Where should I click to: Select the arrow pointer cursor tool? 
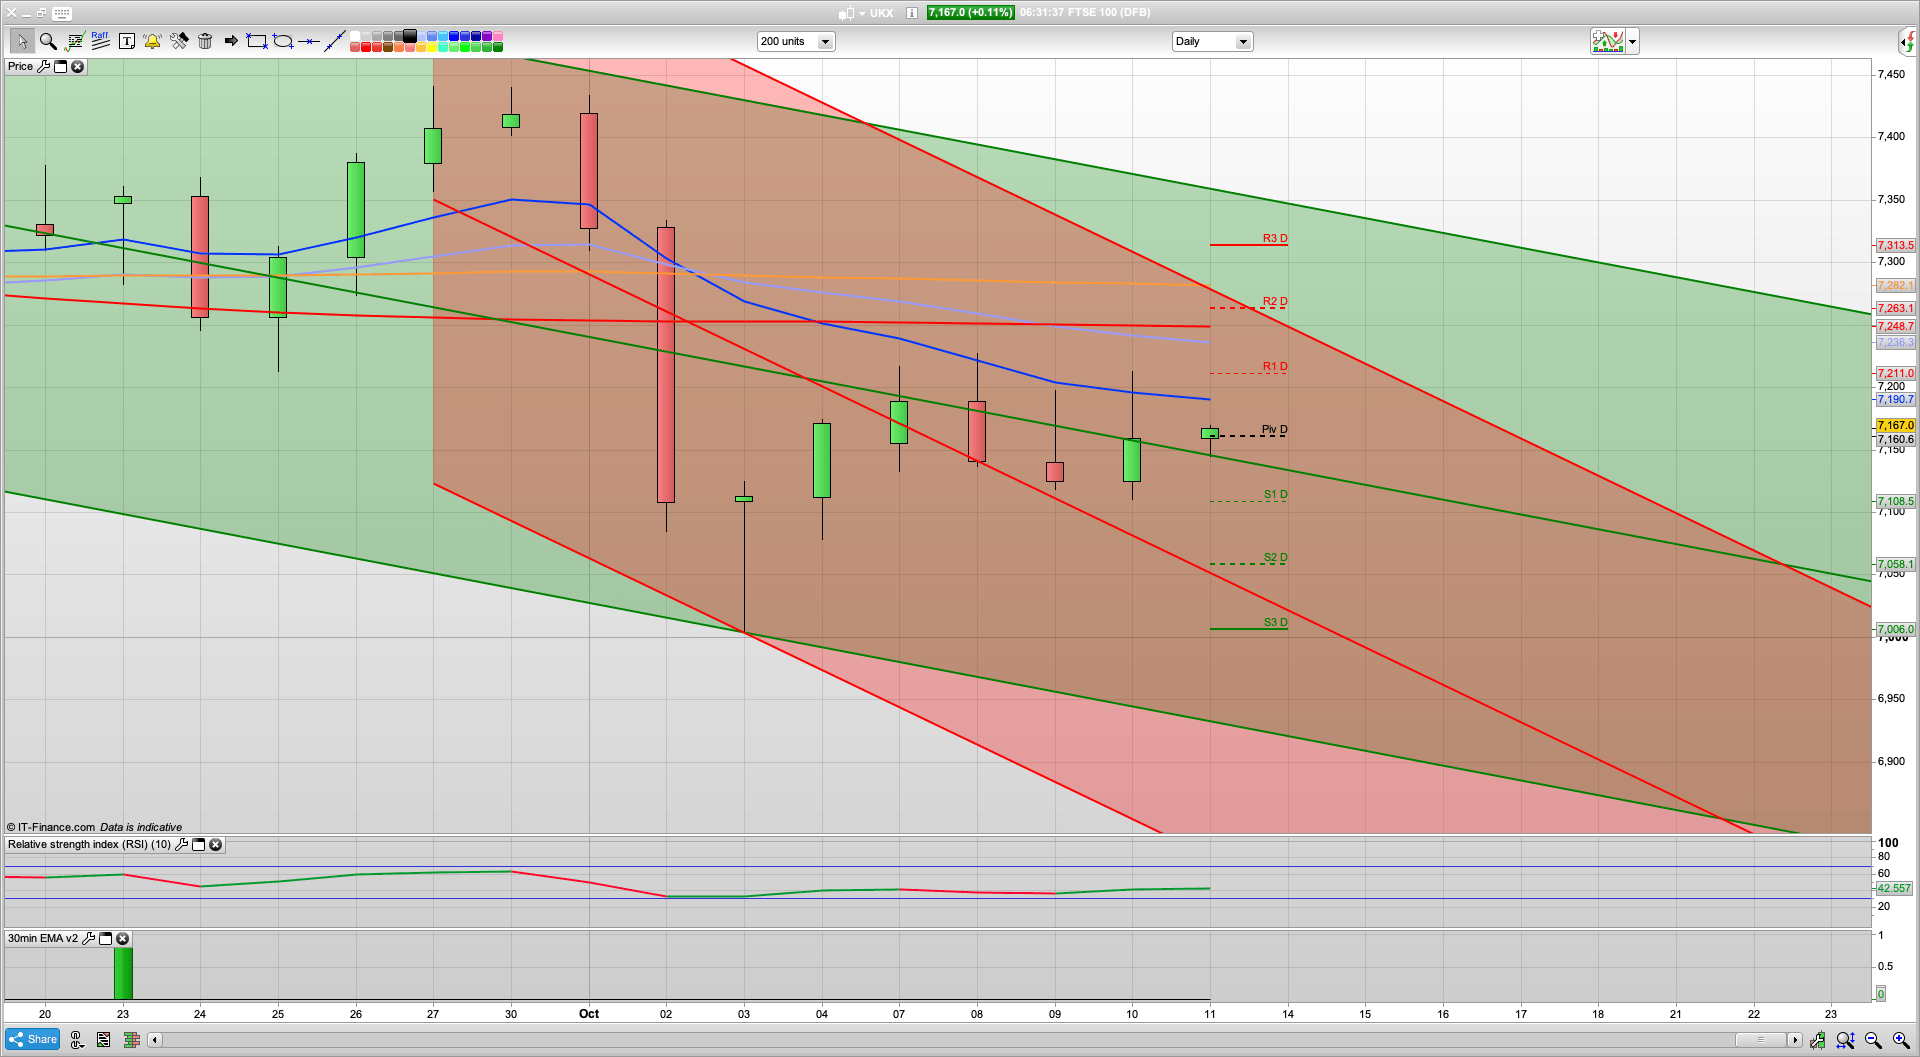pos(22,41)
